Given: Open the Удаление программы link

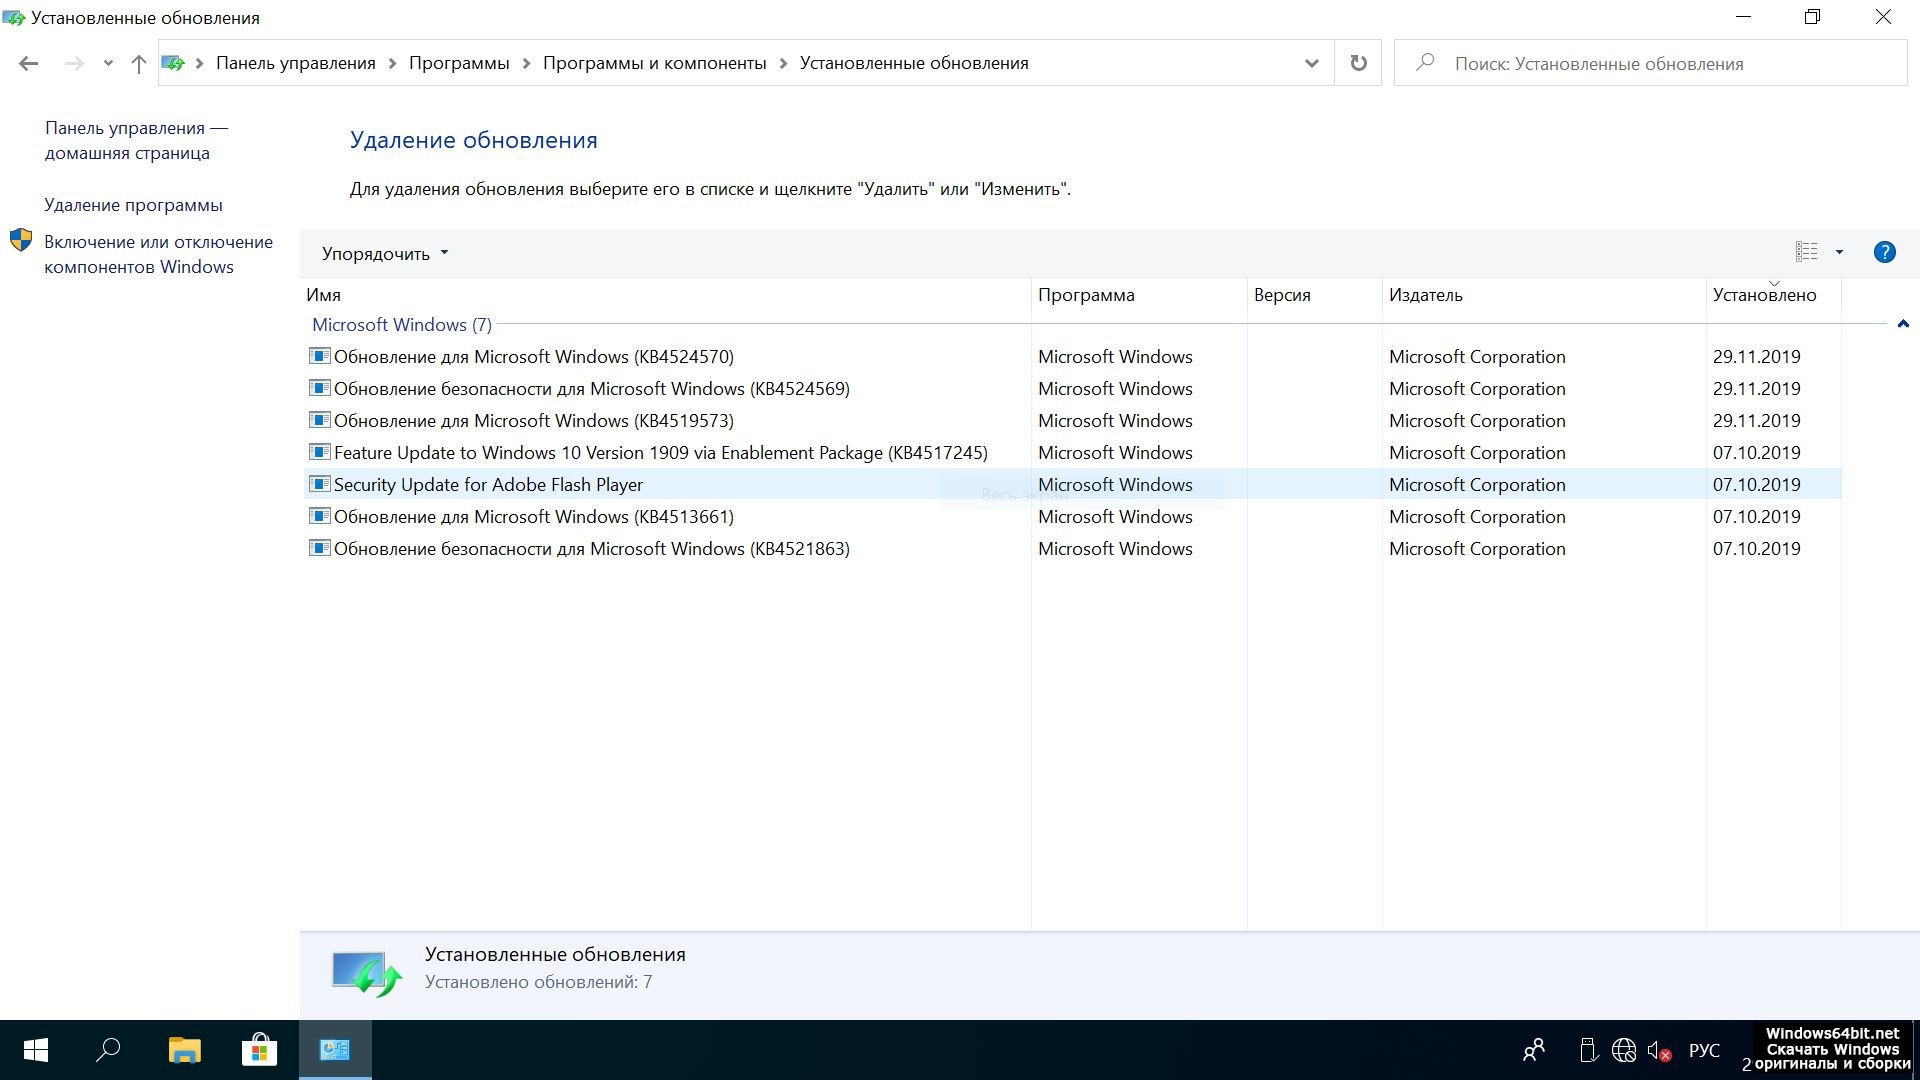Looking at the screenshot, I should 133,205.
